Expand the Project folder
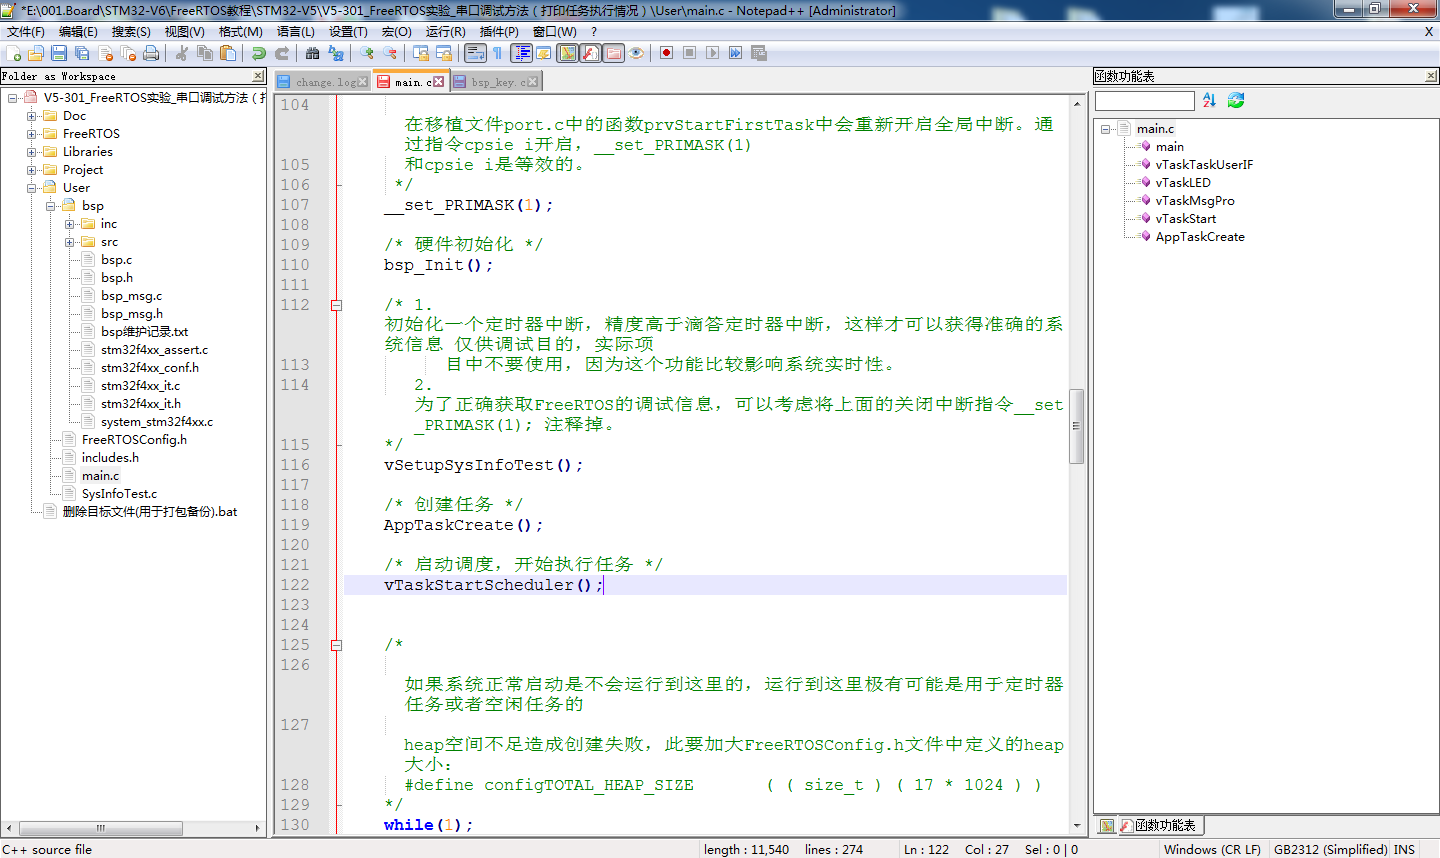The height and width of the screenshot is (858, 1440). [32, 170]
